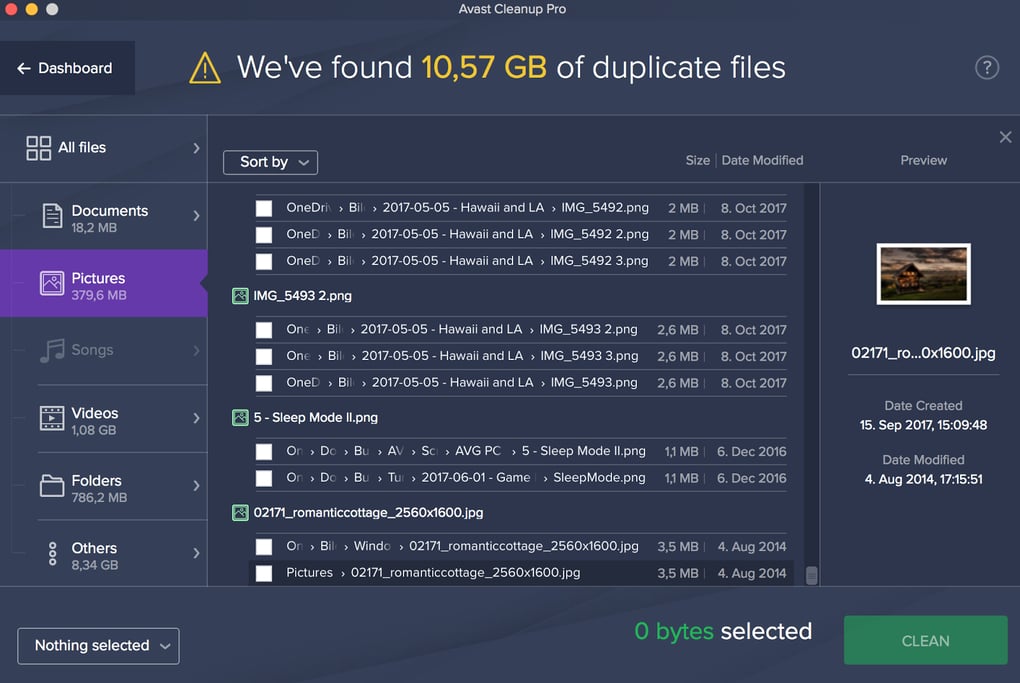Open the Sort by dropdown
The height and width of the screenshot is (683, 1020).
click(x=270, y=162)
